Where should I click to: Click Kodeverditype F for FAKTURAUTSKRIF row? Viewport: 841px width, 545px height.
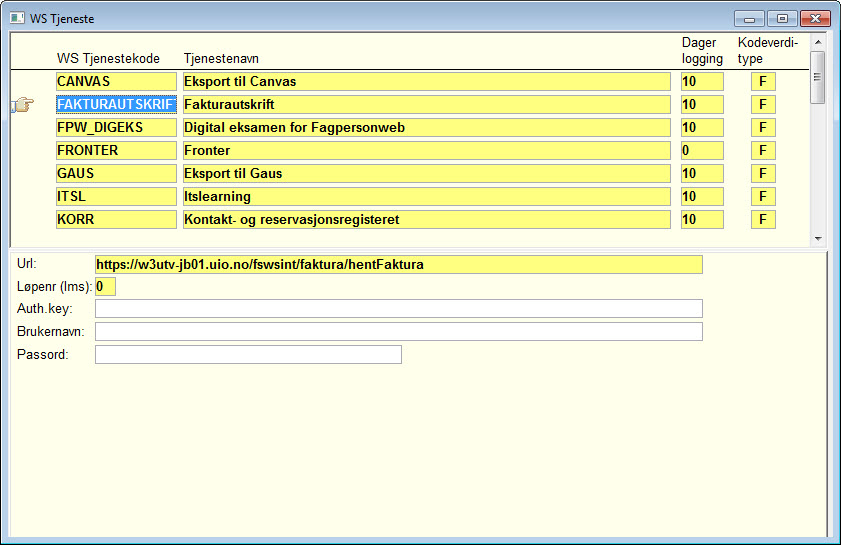click(x=763, y=104)
